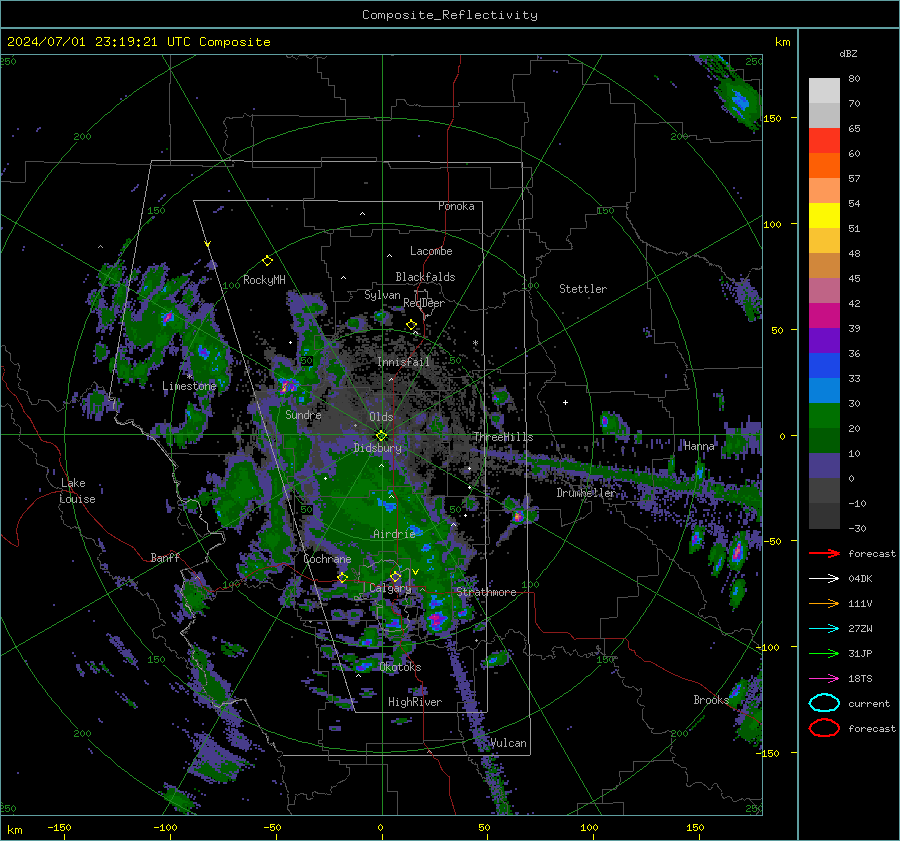Select the white 80 dBZ color swatch

click(x=824, y=90)
